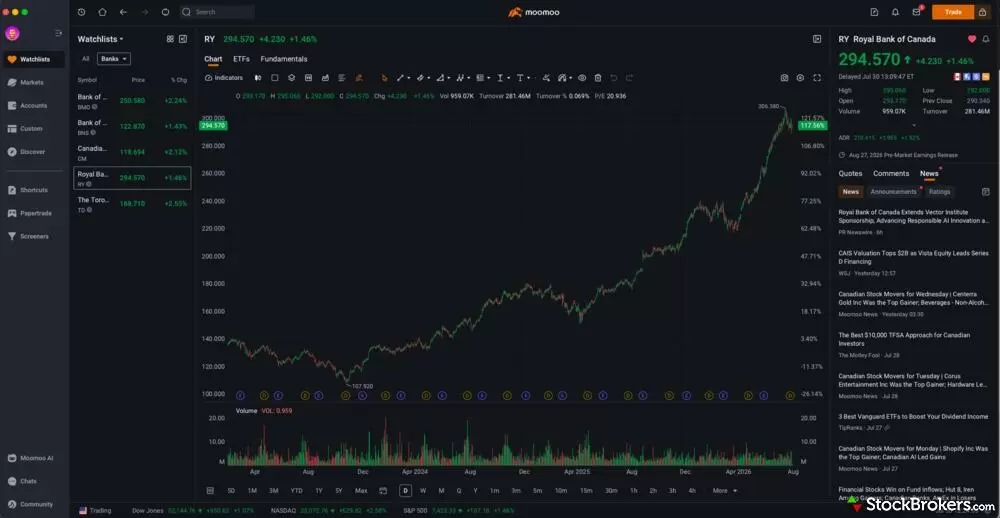Toggle drawings visibility eye icon

coord(582,78)
